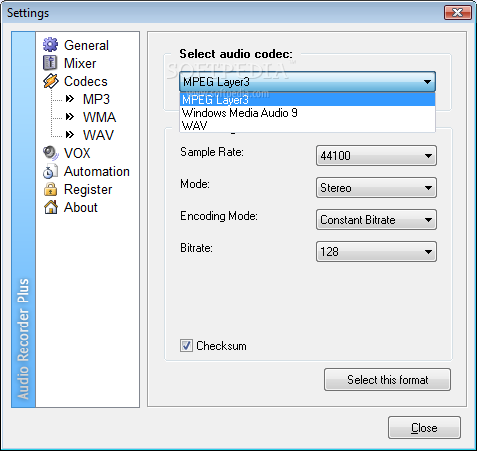Click the Codecs icon in sidebar
This screenshot has height=451, width=477.
click(x=51, y=81)
